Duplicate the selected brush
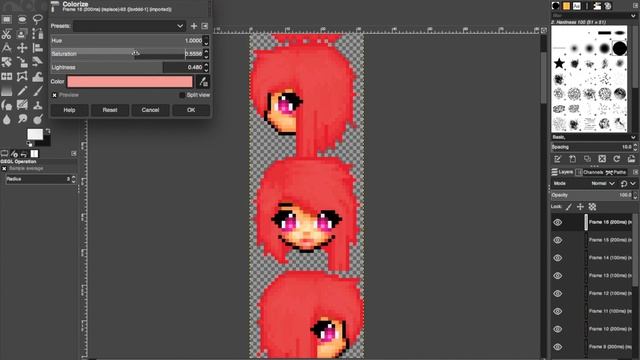Screen dimensions: 640x360 587,159
